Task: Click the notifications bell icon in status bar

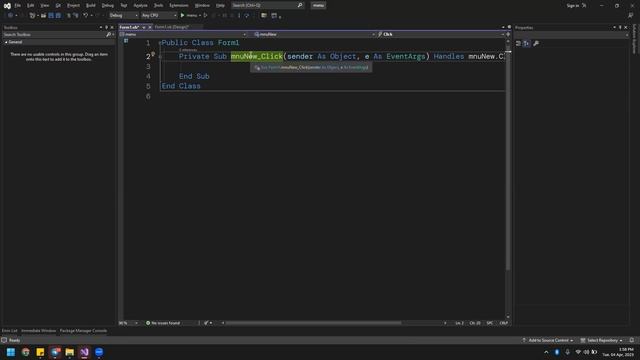Action: point(632,340)
